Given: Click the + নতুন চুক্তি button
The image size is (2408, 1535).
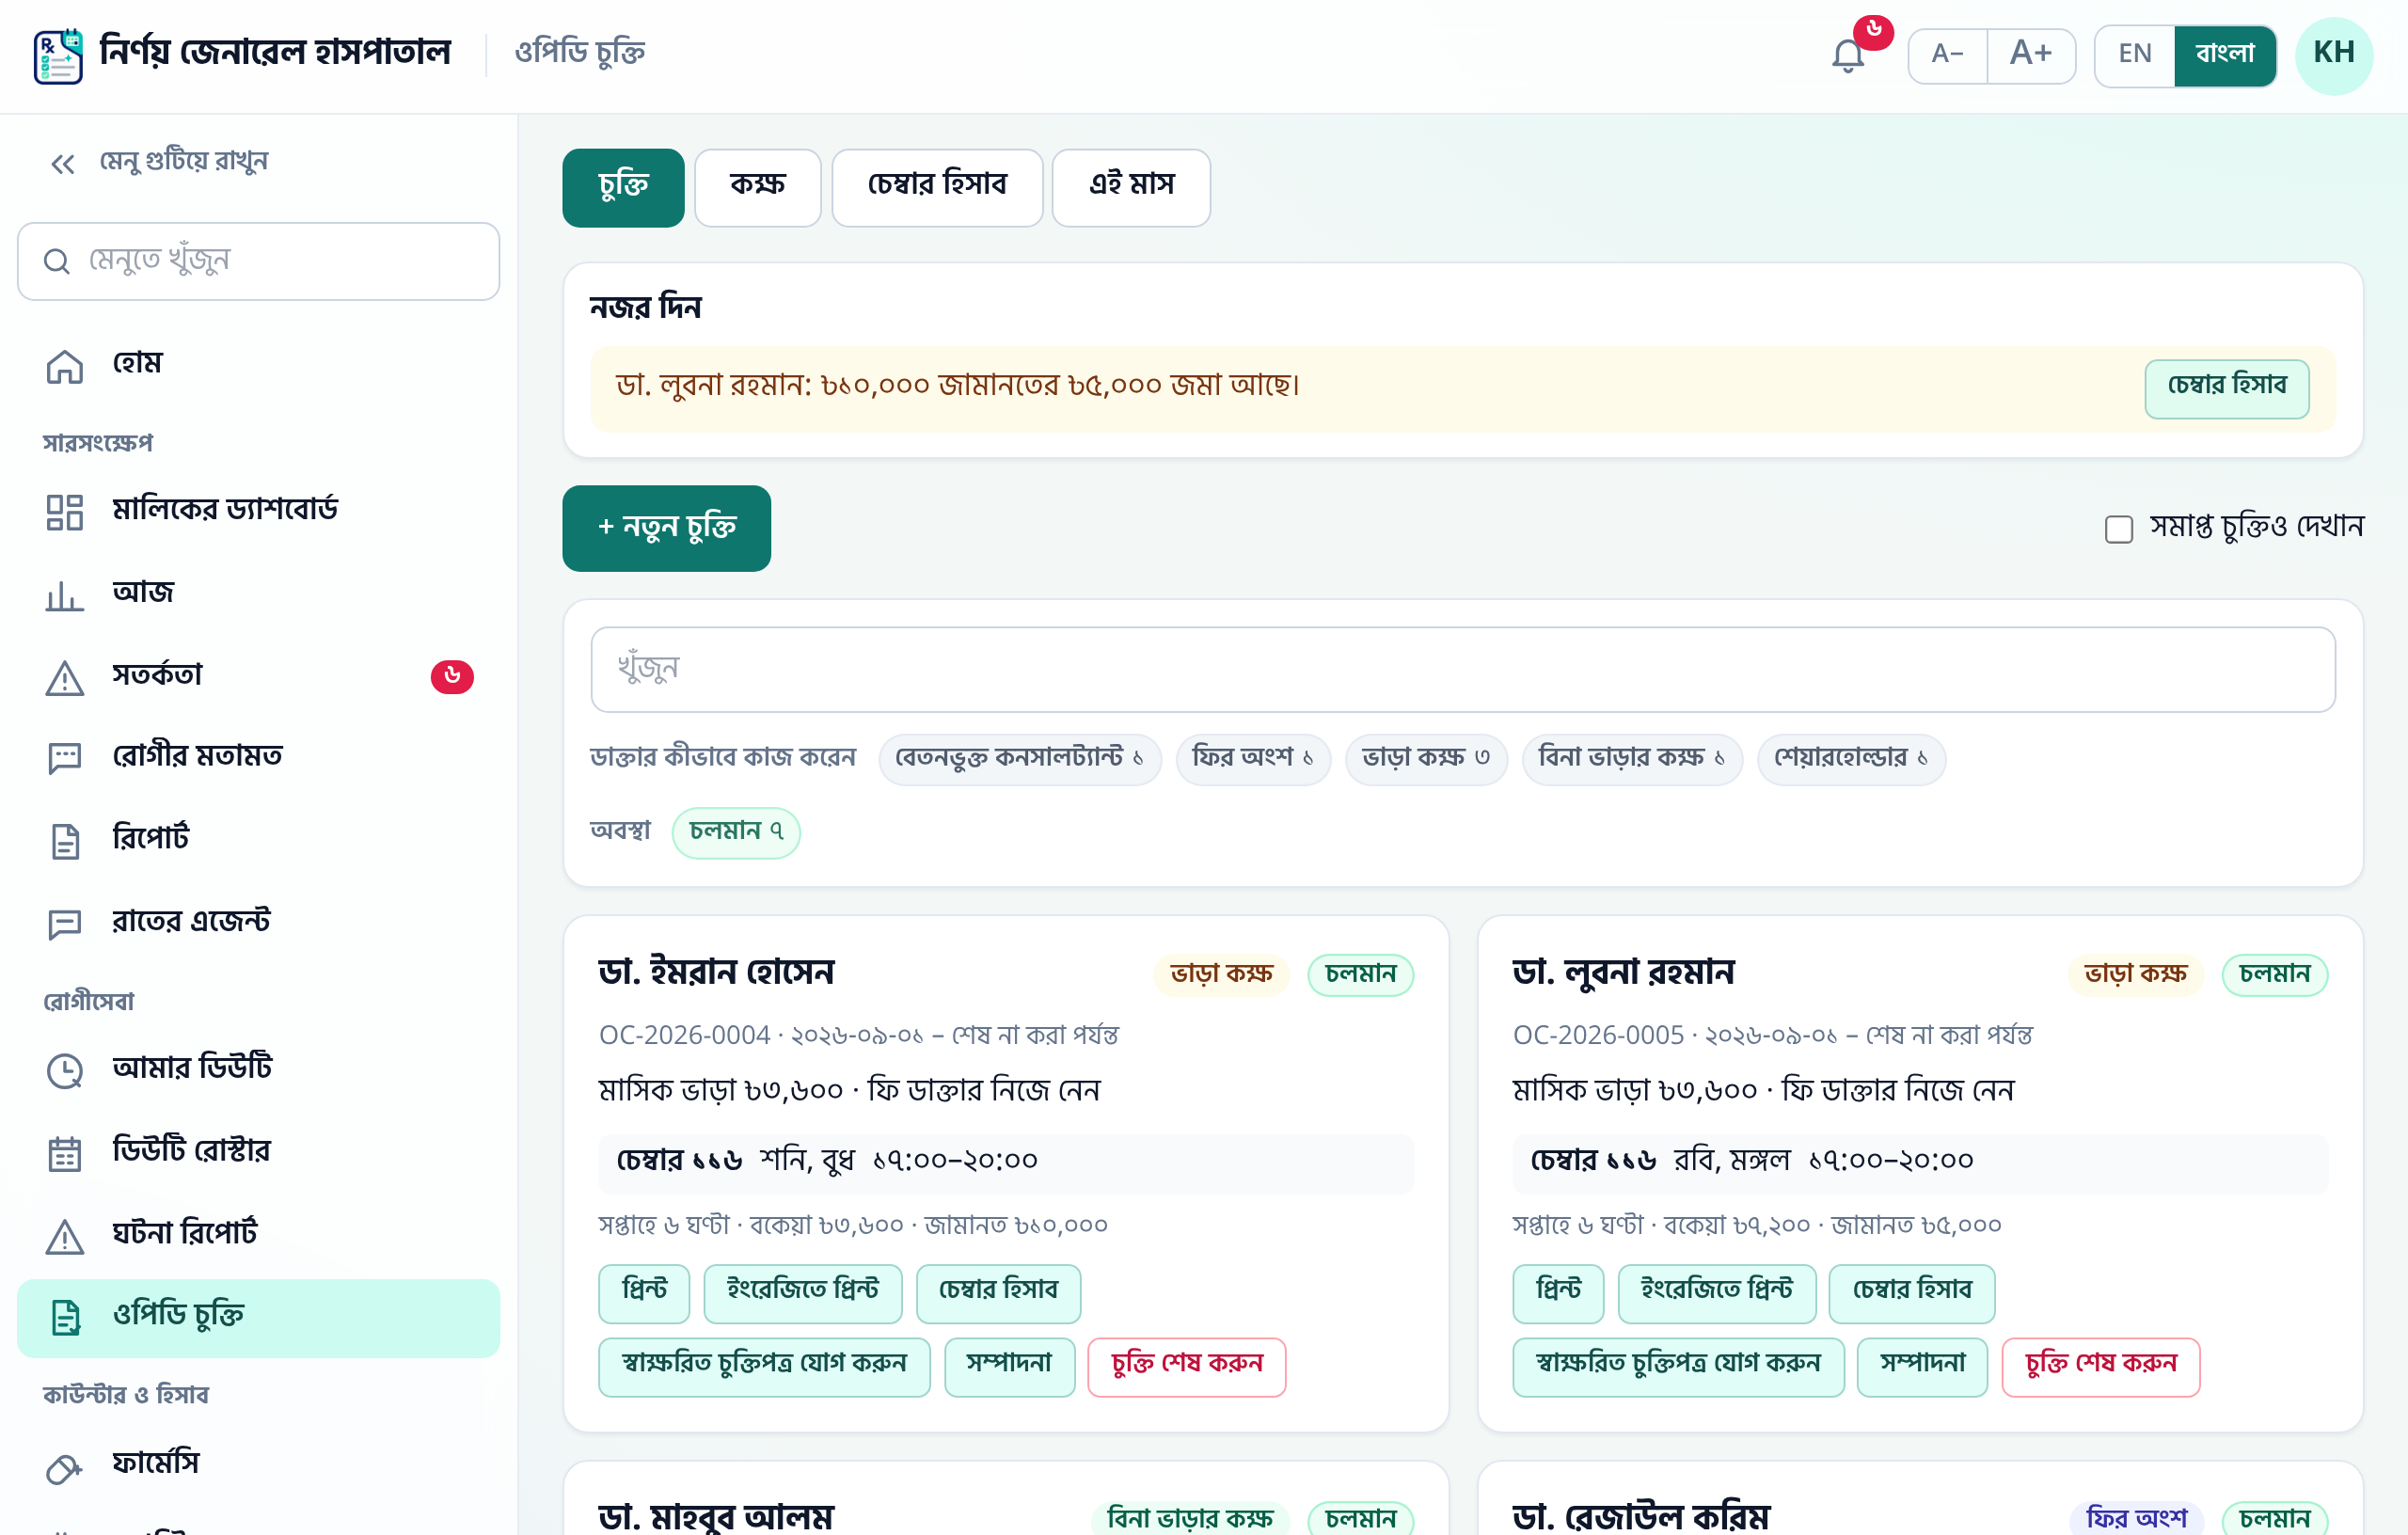Looking at the screenshot, I should (x=666, y=528).
